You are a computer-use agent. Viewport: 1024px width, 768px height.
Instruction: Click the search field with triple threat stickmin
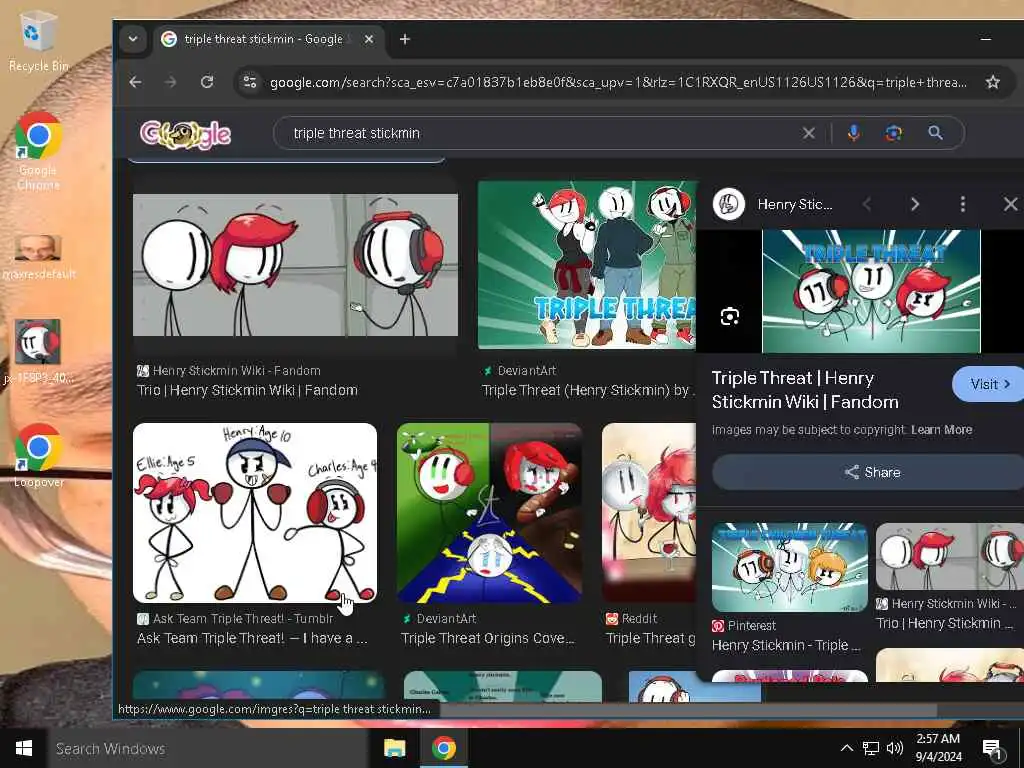click(x=542, y=133)
